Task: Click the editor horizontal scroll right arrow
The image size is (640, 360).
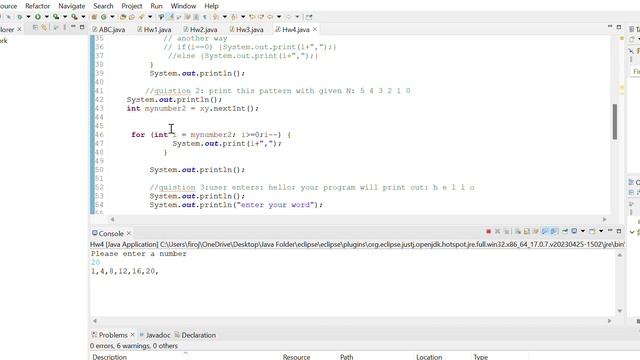Action: [604, 219]
